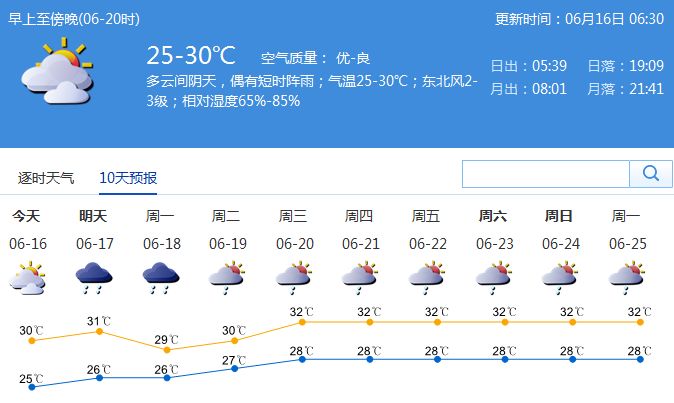Image resolution: width=674 pixels, height=403 pixels.
Task: Click the search magnifier icon
Action: tap(650, 174)
